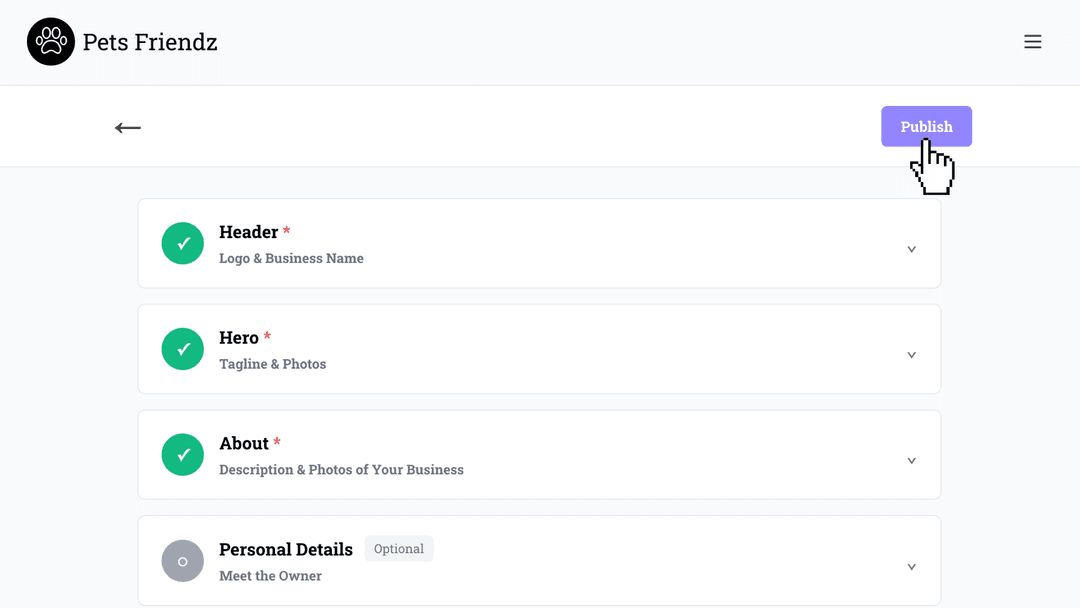The height and width of the screenshot is (608, 1080).
Task: Expand the Hero section chevron
Action: (911, 355)
